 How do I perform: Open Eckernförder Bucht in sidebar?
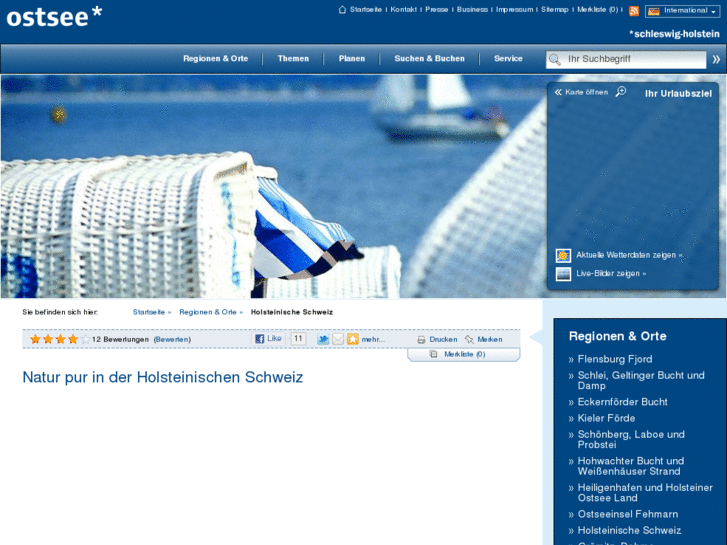[623, 402]
